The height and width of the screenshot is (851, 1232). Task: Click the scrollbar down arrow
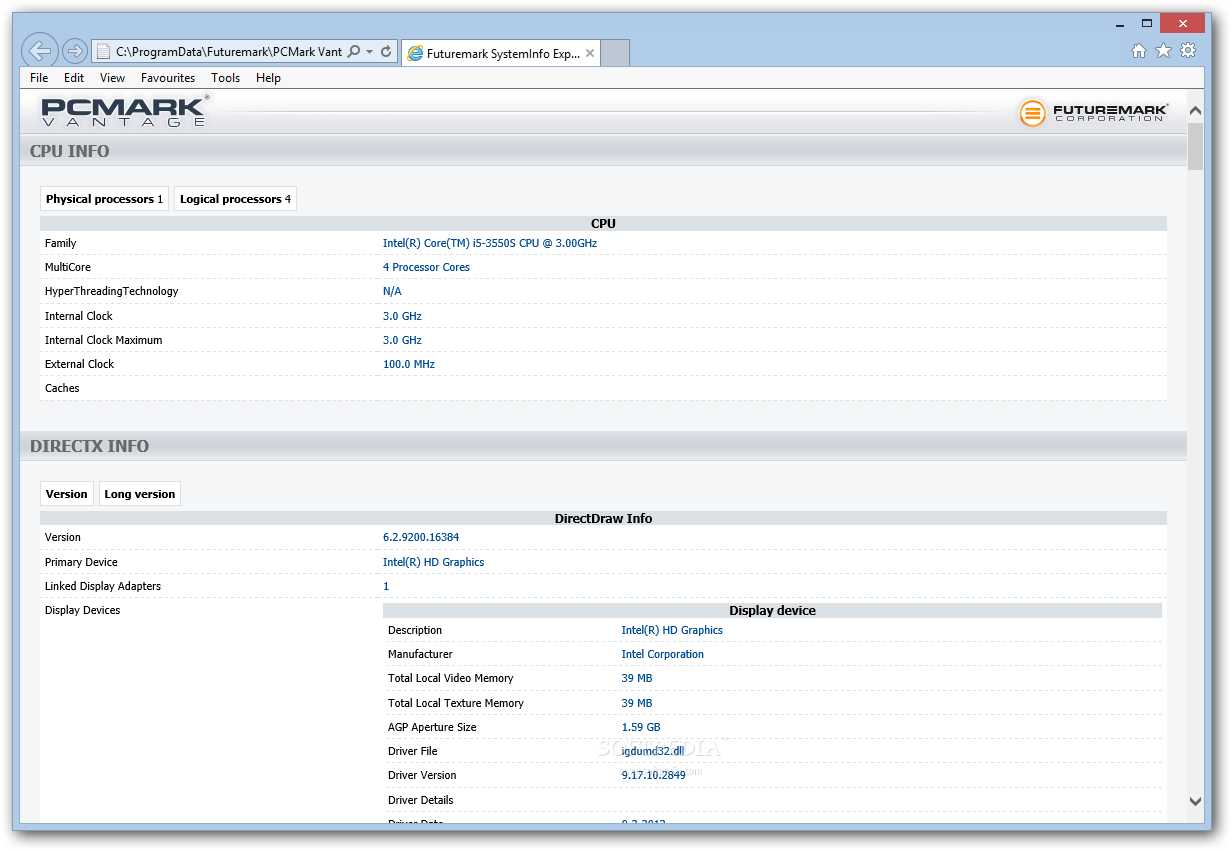point(1195,800)
